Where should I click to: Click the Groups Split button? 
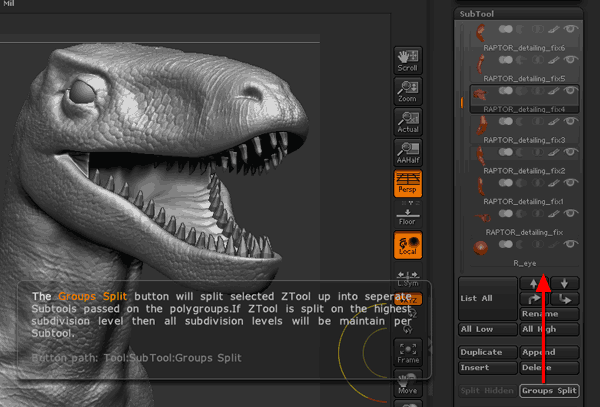tap(549, 391)
